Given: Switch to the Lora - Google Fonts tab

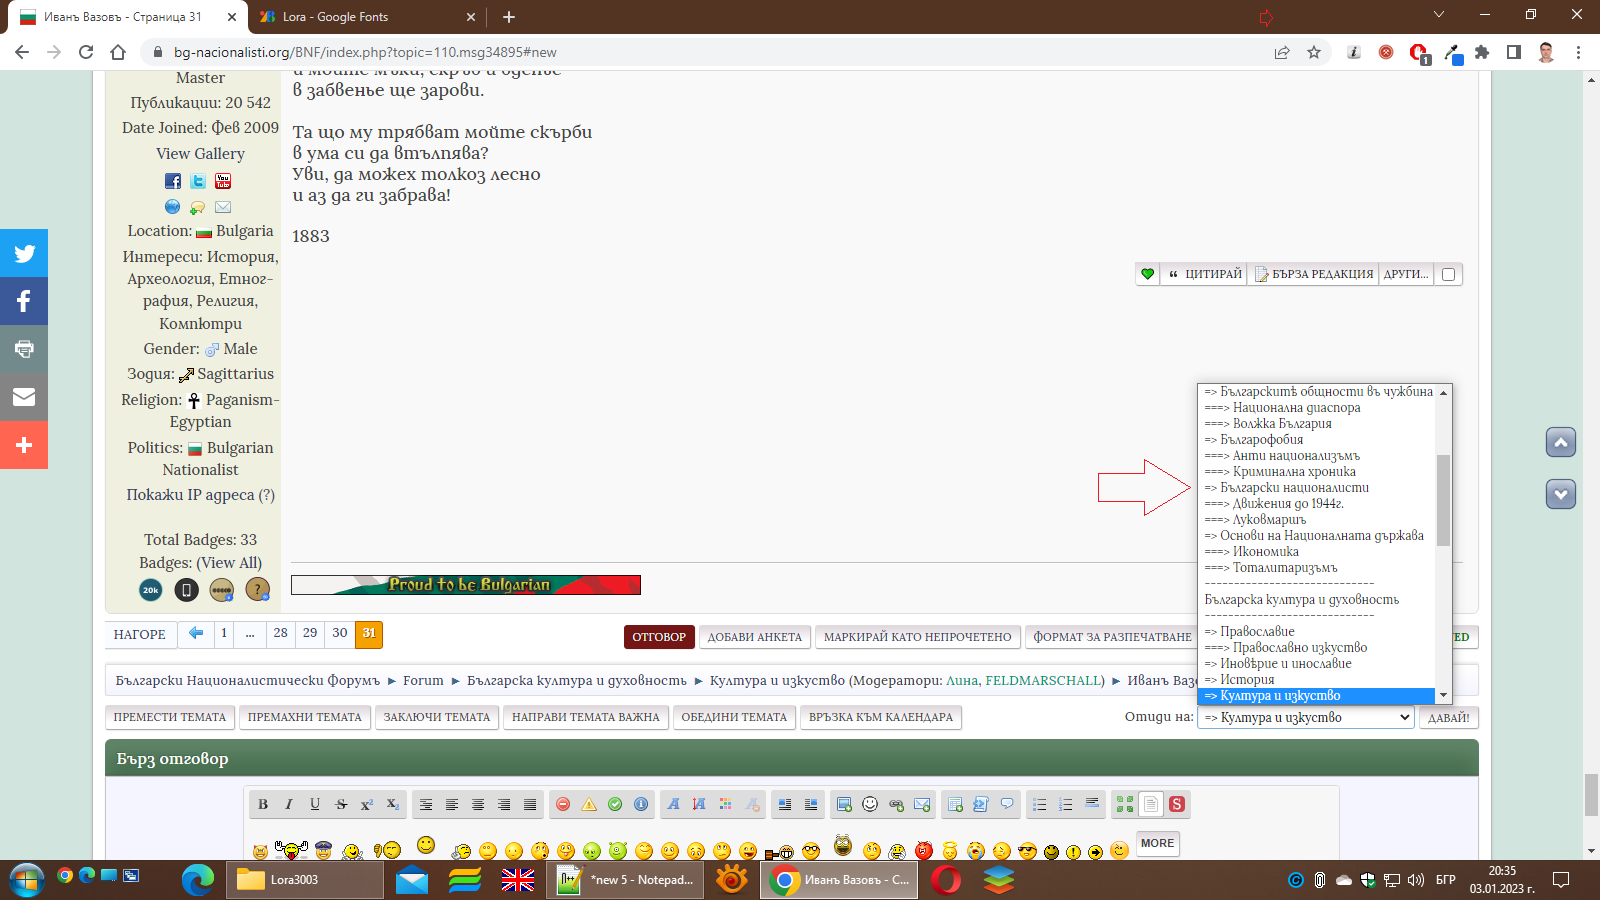Looking at the screenshot, I should pyautogui.click(x=366, y=17).
